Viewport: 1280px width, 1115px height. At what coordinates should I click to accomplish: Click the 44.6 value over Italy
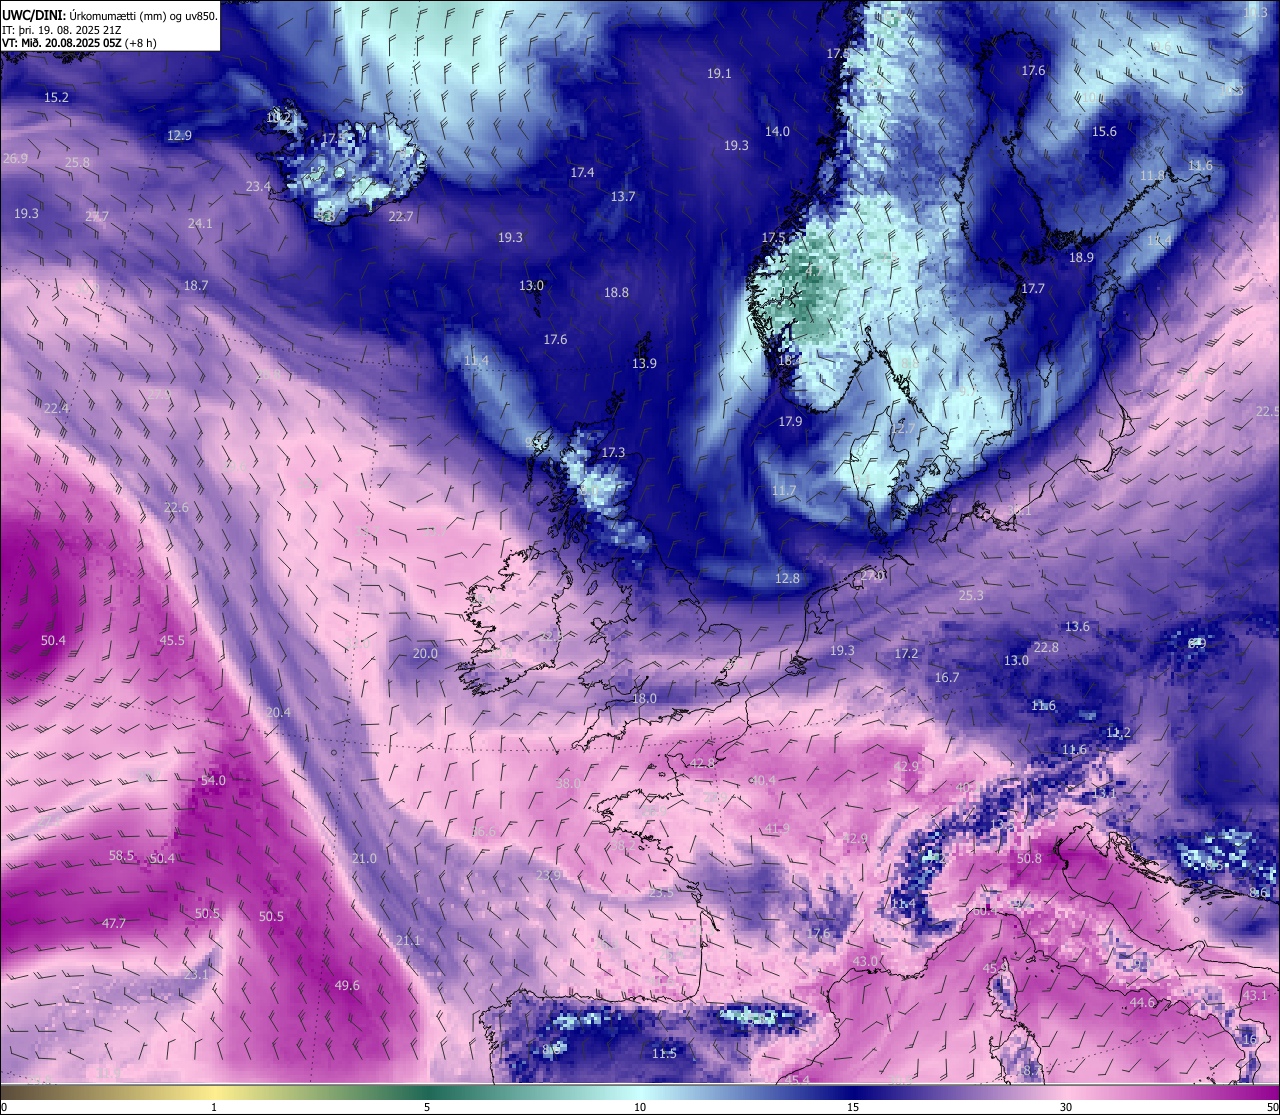1142,1002
